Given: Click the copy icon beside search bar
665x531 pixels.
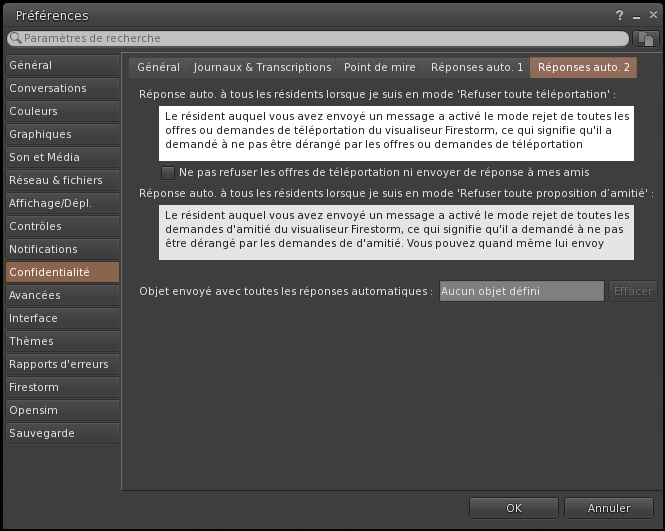Looking at the screenshot, I should (x=646, y=38).
